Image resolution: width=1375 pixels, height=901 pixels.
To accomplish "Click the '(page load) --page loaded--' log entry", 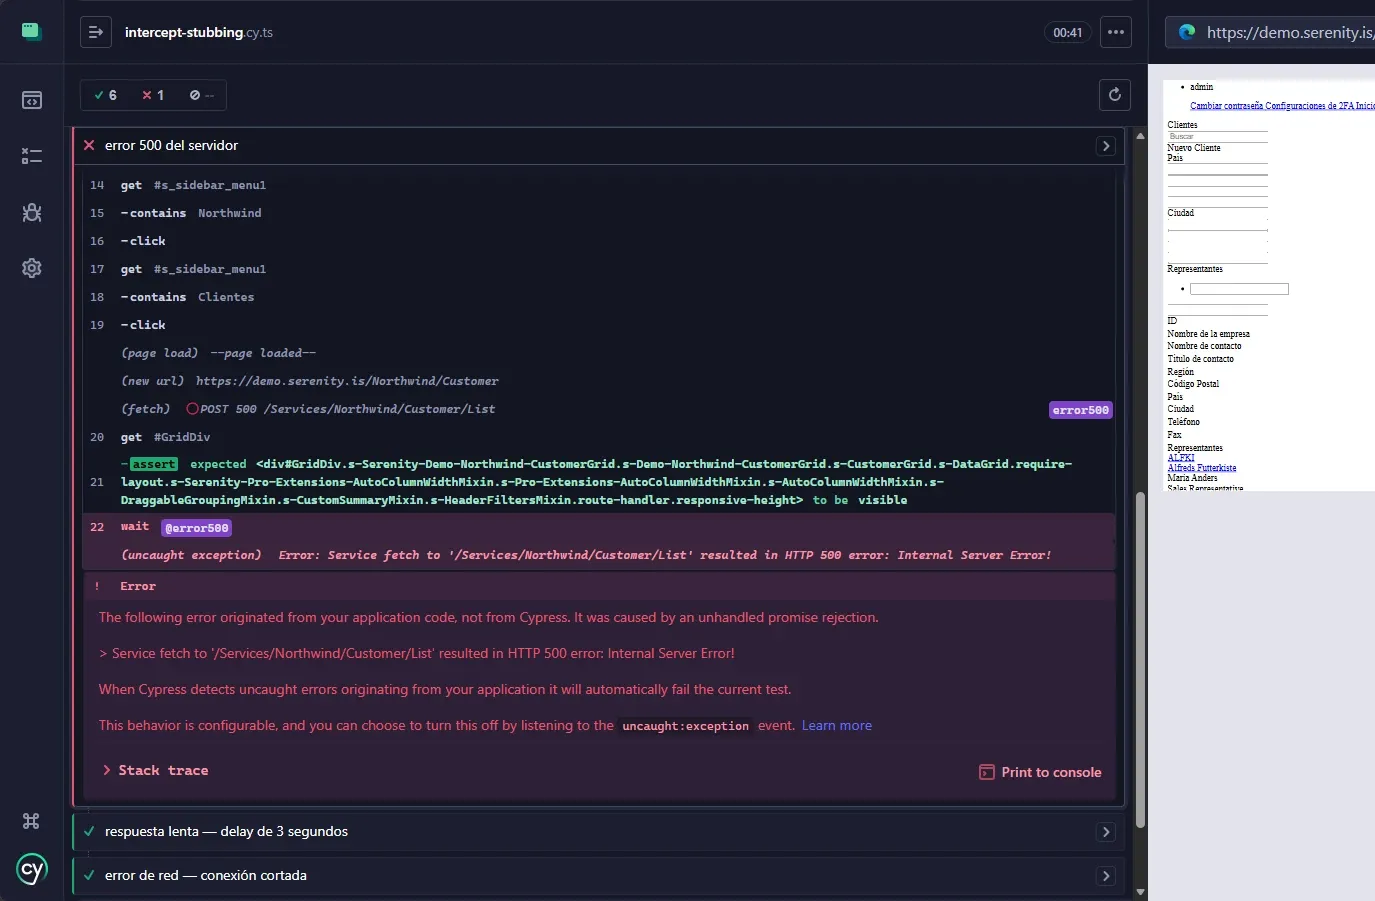I will pyautogui.click(x=598, y=353).
